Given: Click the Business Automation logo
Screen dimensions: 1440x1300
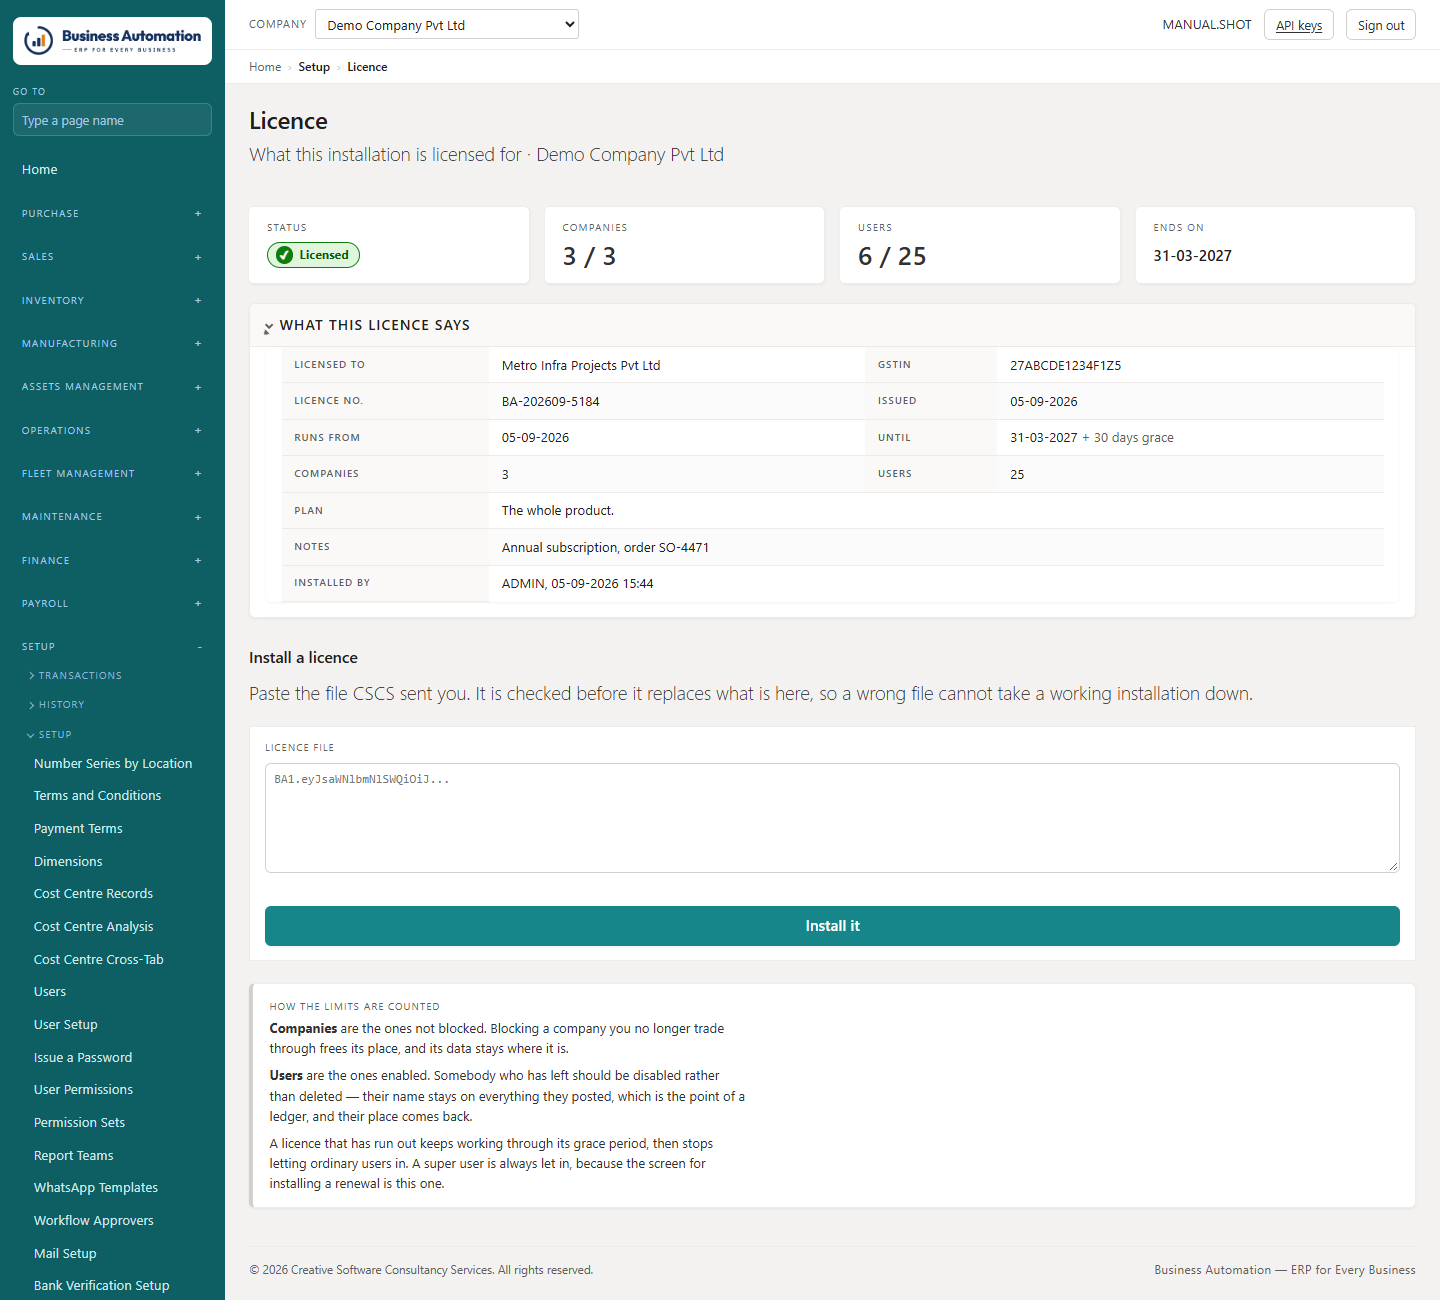Looking at the screenshot, I should pyautogui.click(x=112, y=41).
